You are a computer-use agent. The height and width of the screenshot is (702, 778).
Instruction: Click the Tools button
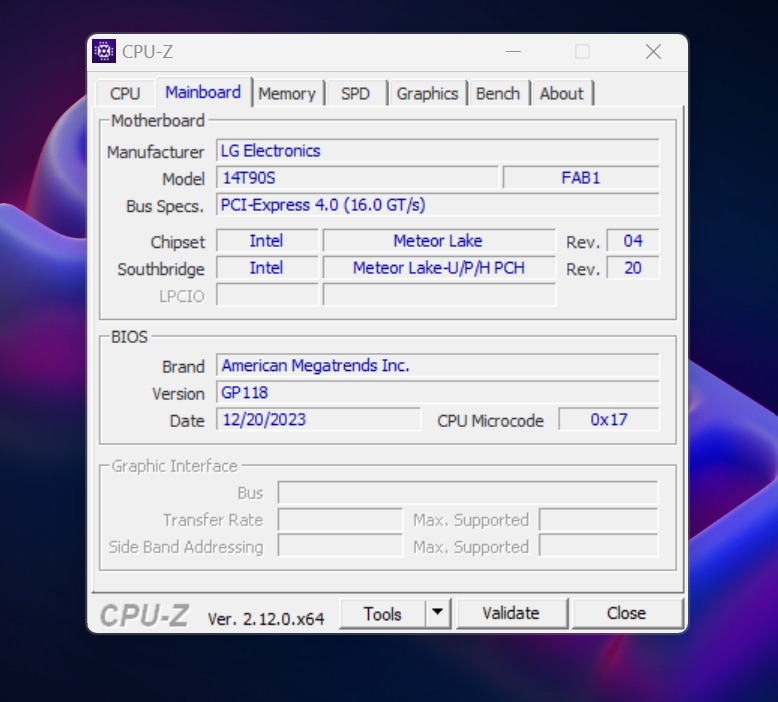coord(382,614)
